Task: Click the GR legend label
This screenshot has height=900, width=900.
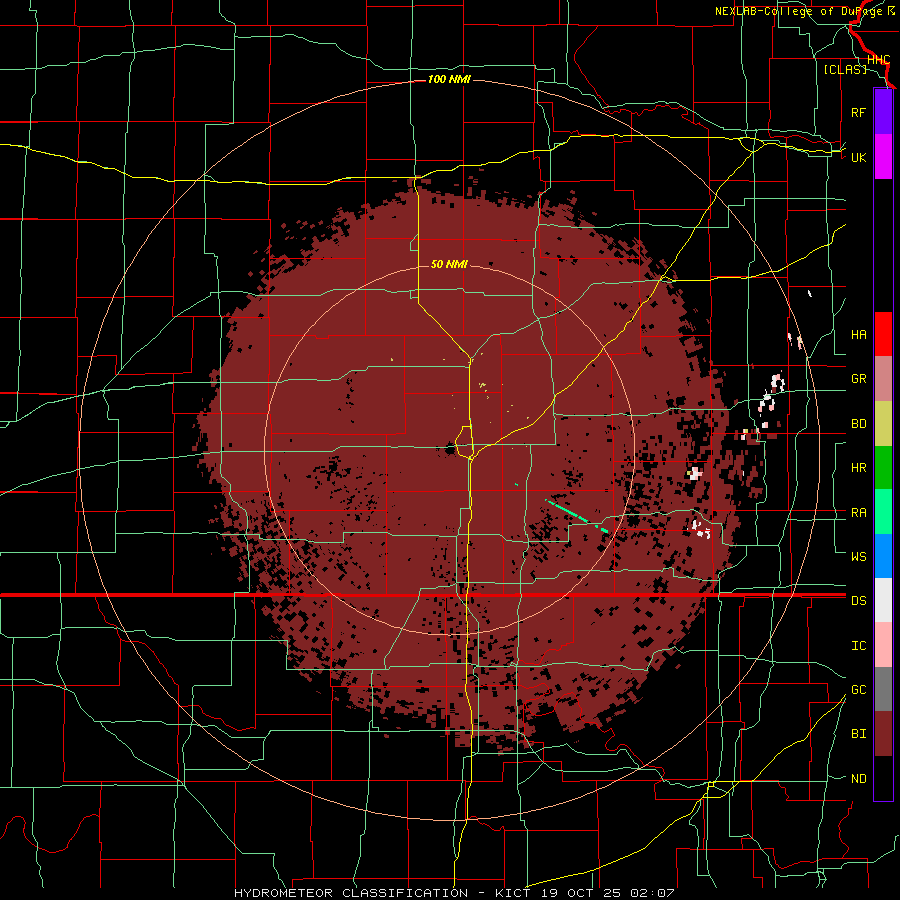Action: (858, 379)
